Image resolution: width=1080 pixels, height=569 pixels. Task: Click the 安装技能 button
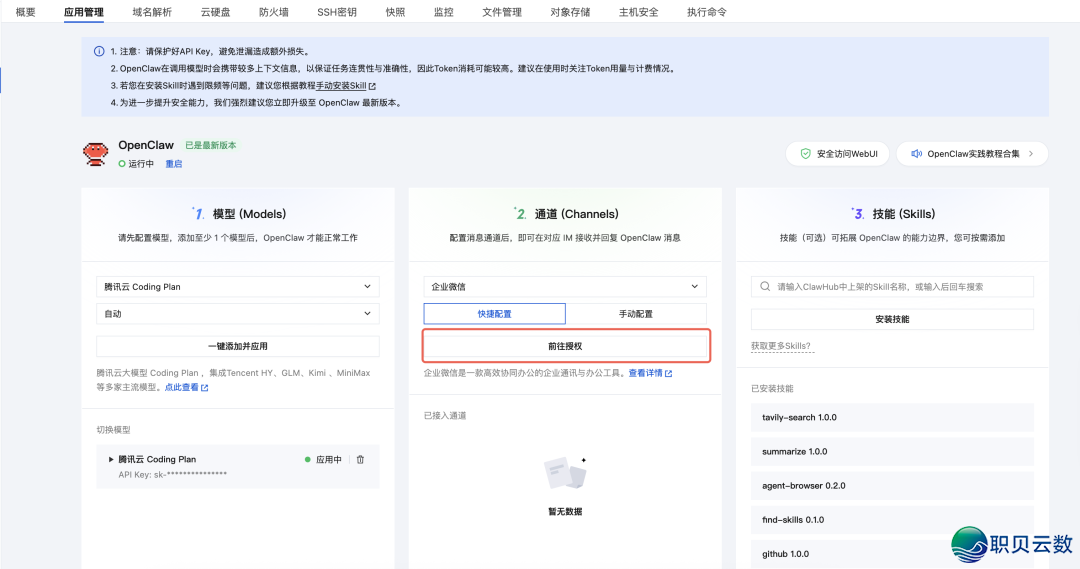[892, 319]
